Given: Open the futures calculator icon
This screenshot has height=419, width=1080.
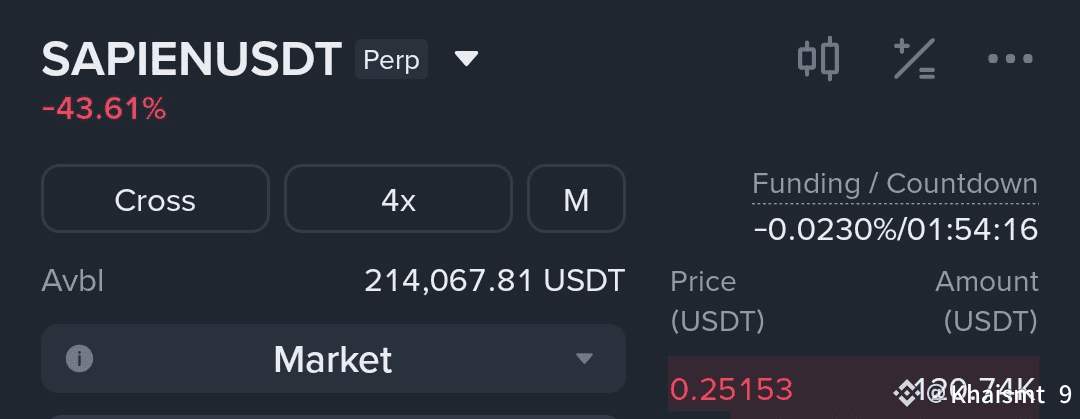Looking at the screenshot, I should pyautogui.click(x=914, y=59).
